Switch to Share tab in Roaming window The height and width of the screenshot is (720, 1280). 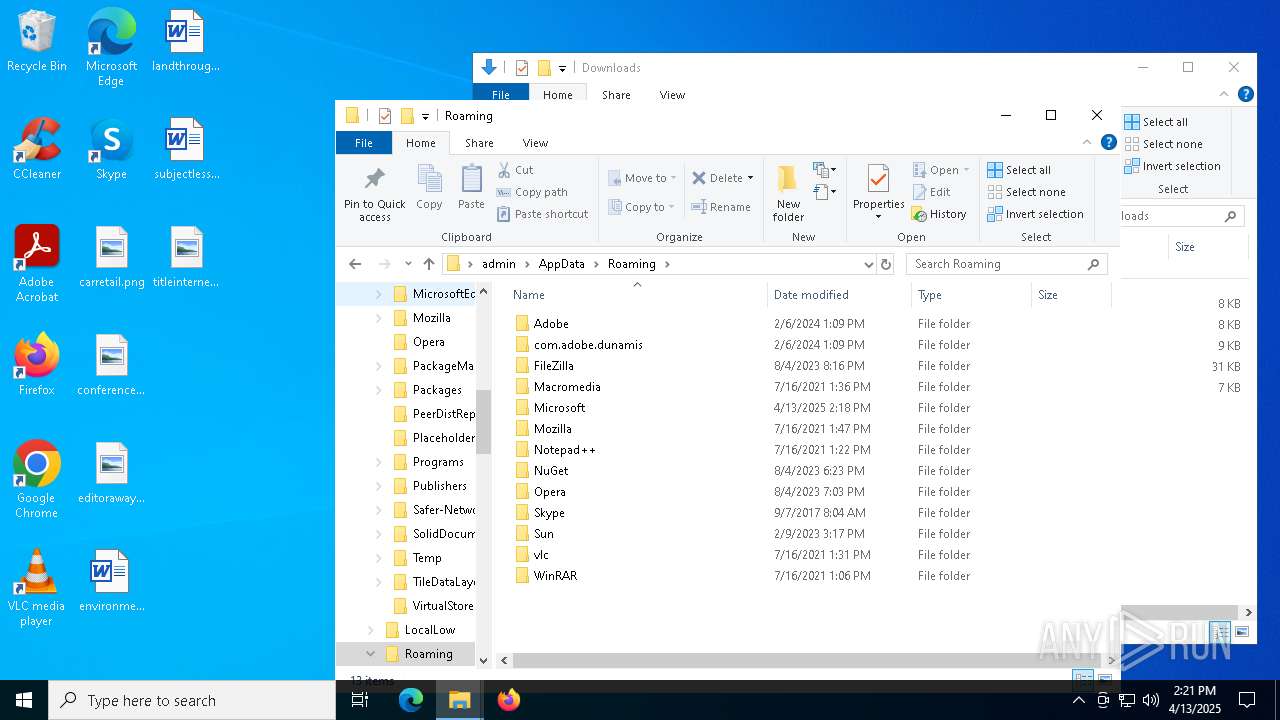pos(479,143)
